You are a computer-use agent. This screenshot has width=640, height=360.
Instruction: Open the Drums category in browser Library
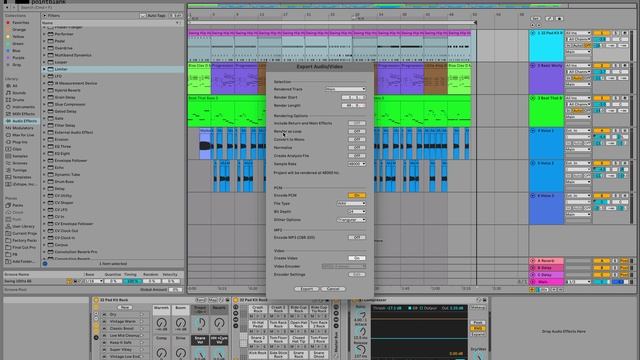[18, 100]
